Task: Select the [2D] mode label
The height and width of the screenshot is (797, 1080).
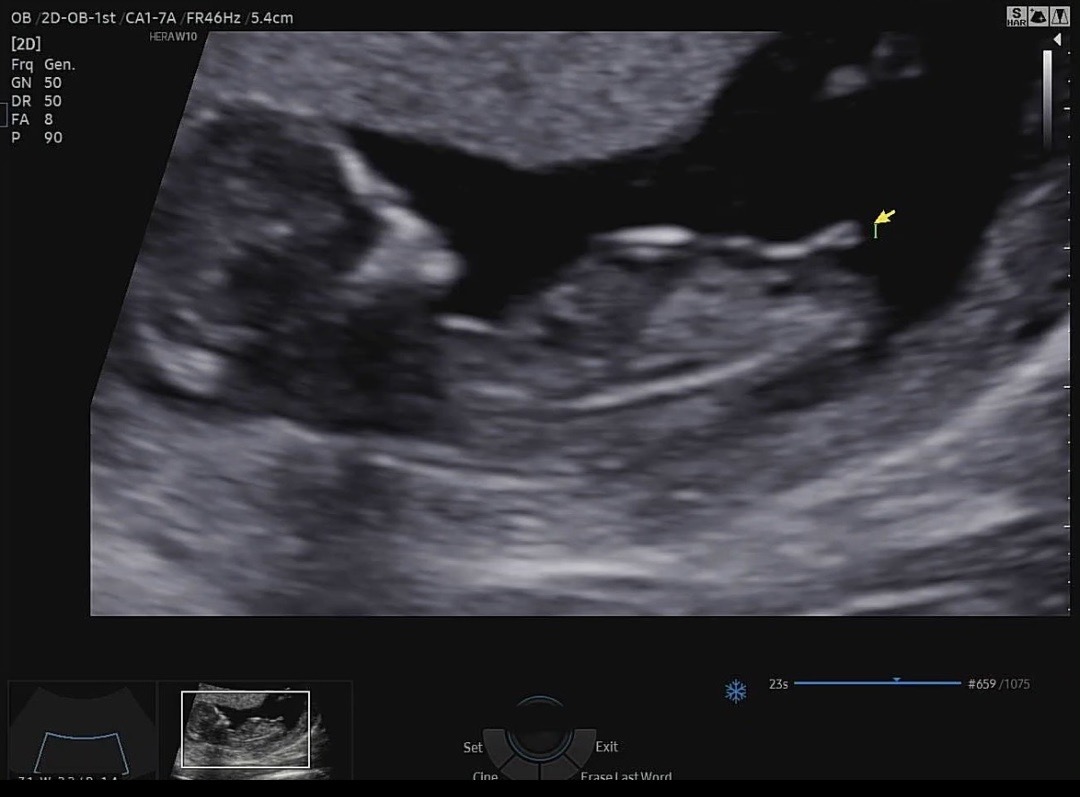Action: pos(26,43)
